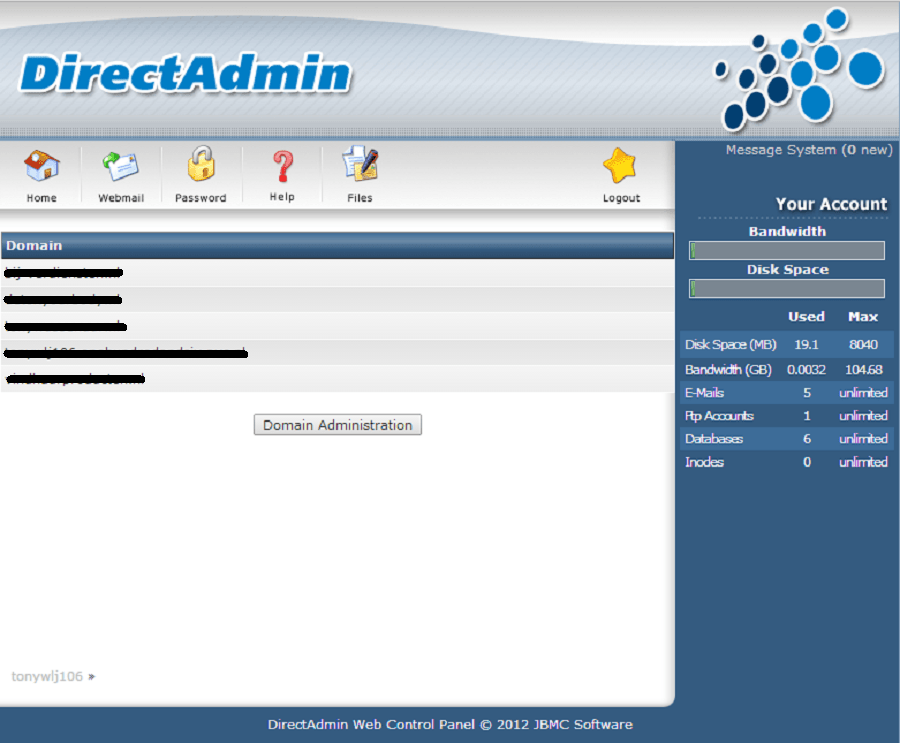Click the tonywlj106 breadcrumb link
Screen dimensions: 900x743
47,676
